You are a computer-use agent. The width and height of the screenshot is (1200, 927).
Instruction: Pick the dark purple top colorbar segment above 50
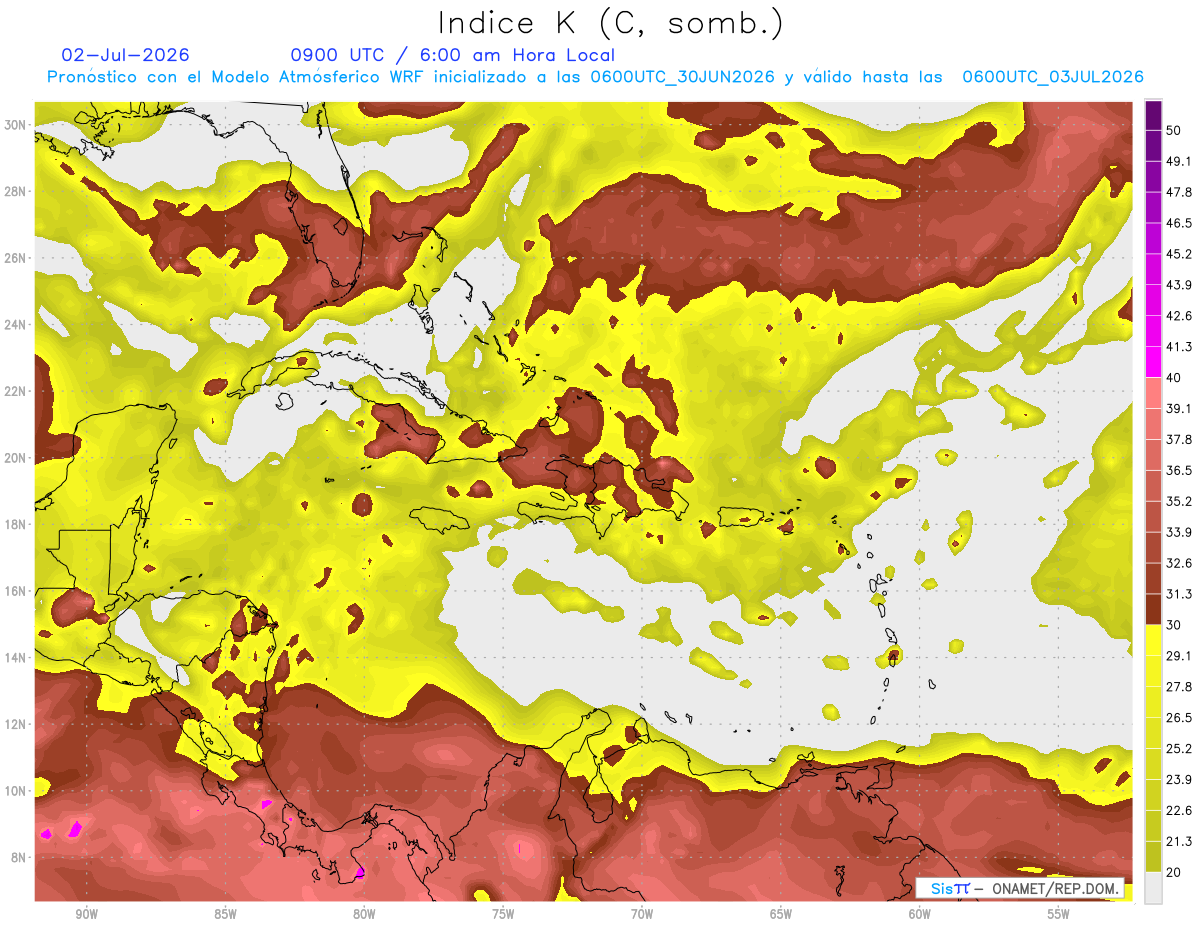1153,115
